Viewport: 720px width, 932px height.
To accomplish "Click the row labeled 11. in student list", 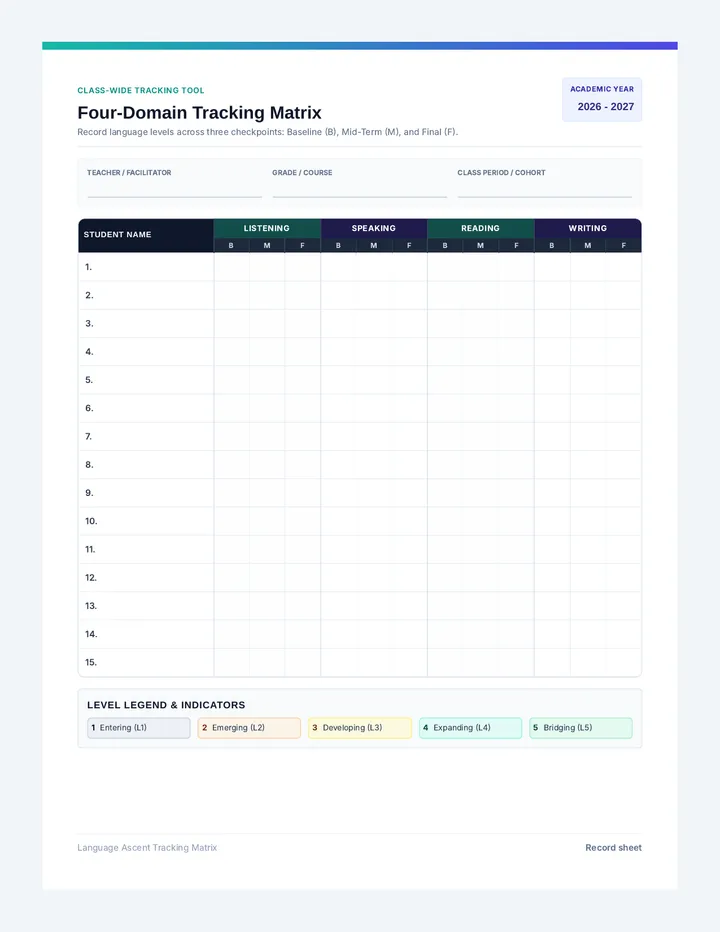I will coord(360,549).
